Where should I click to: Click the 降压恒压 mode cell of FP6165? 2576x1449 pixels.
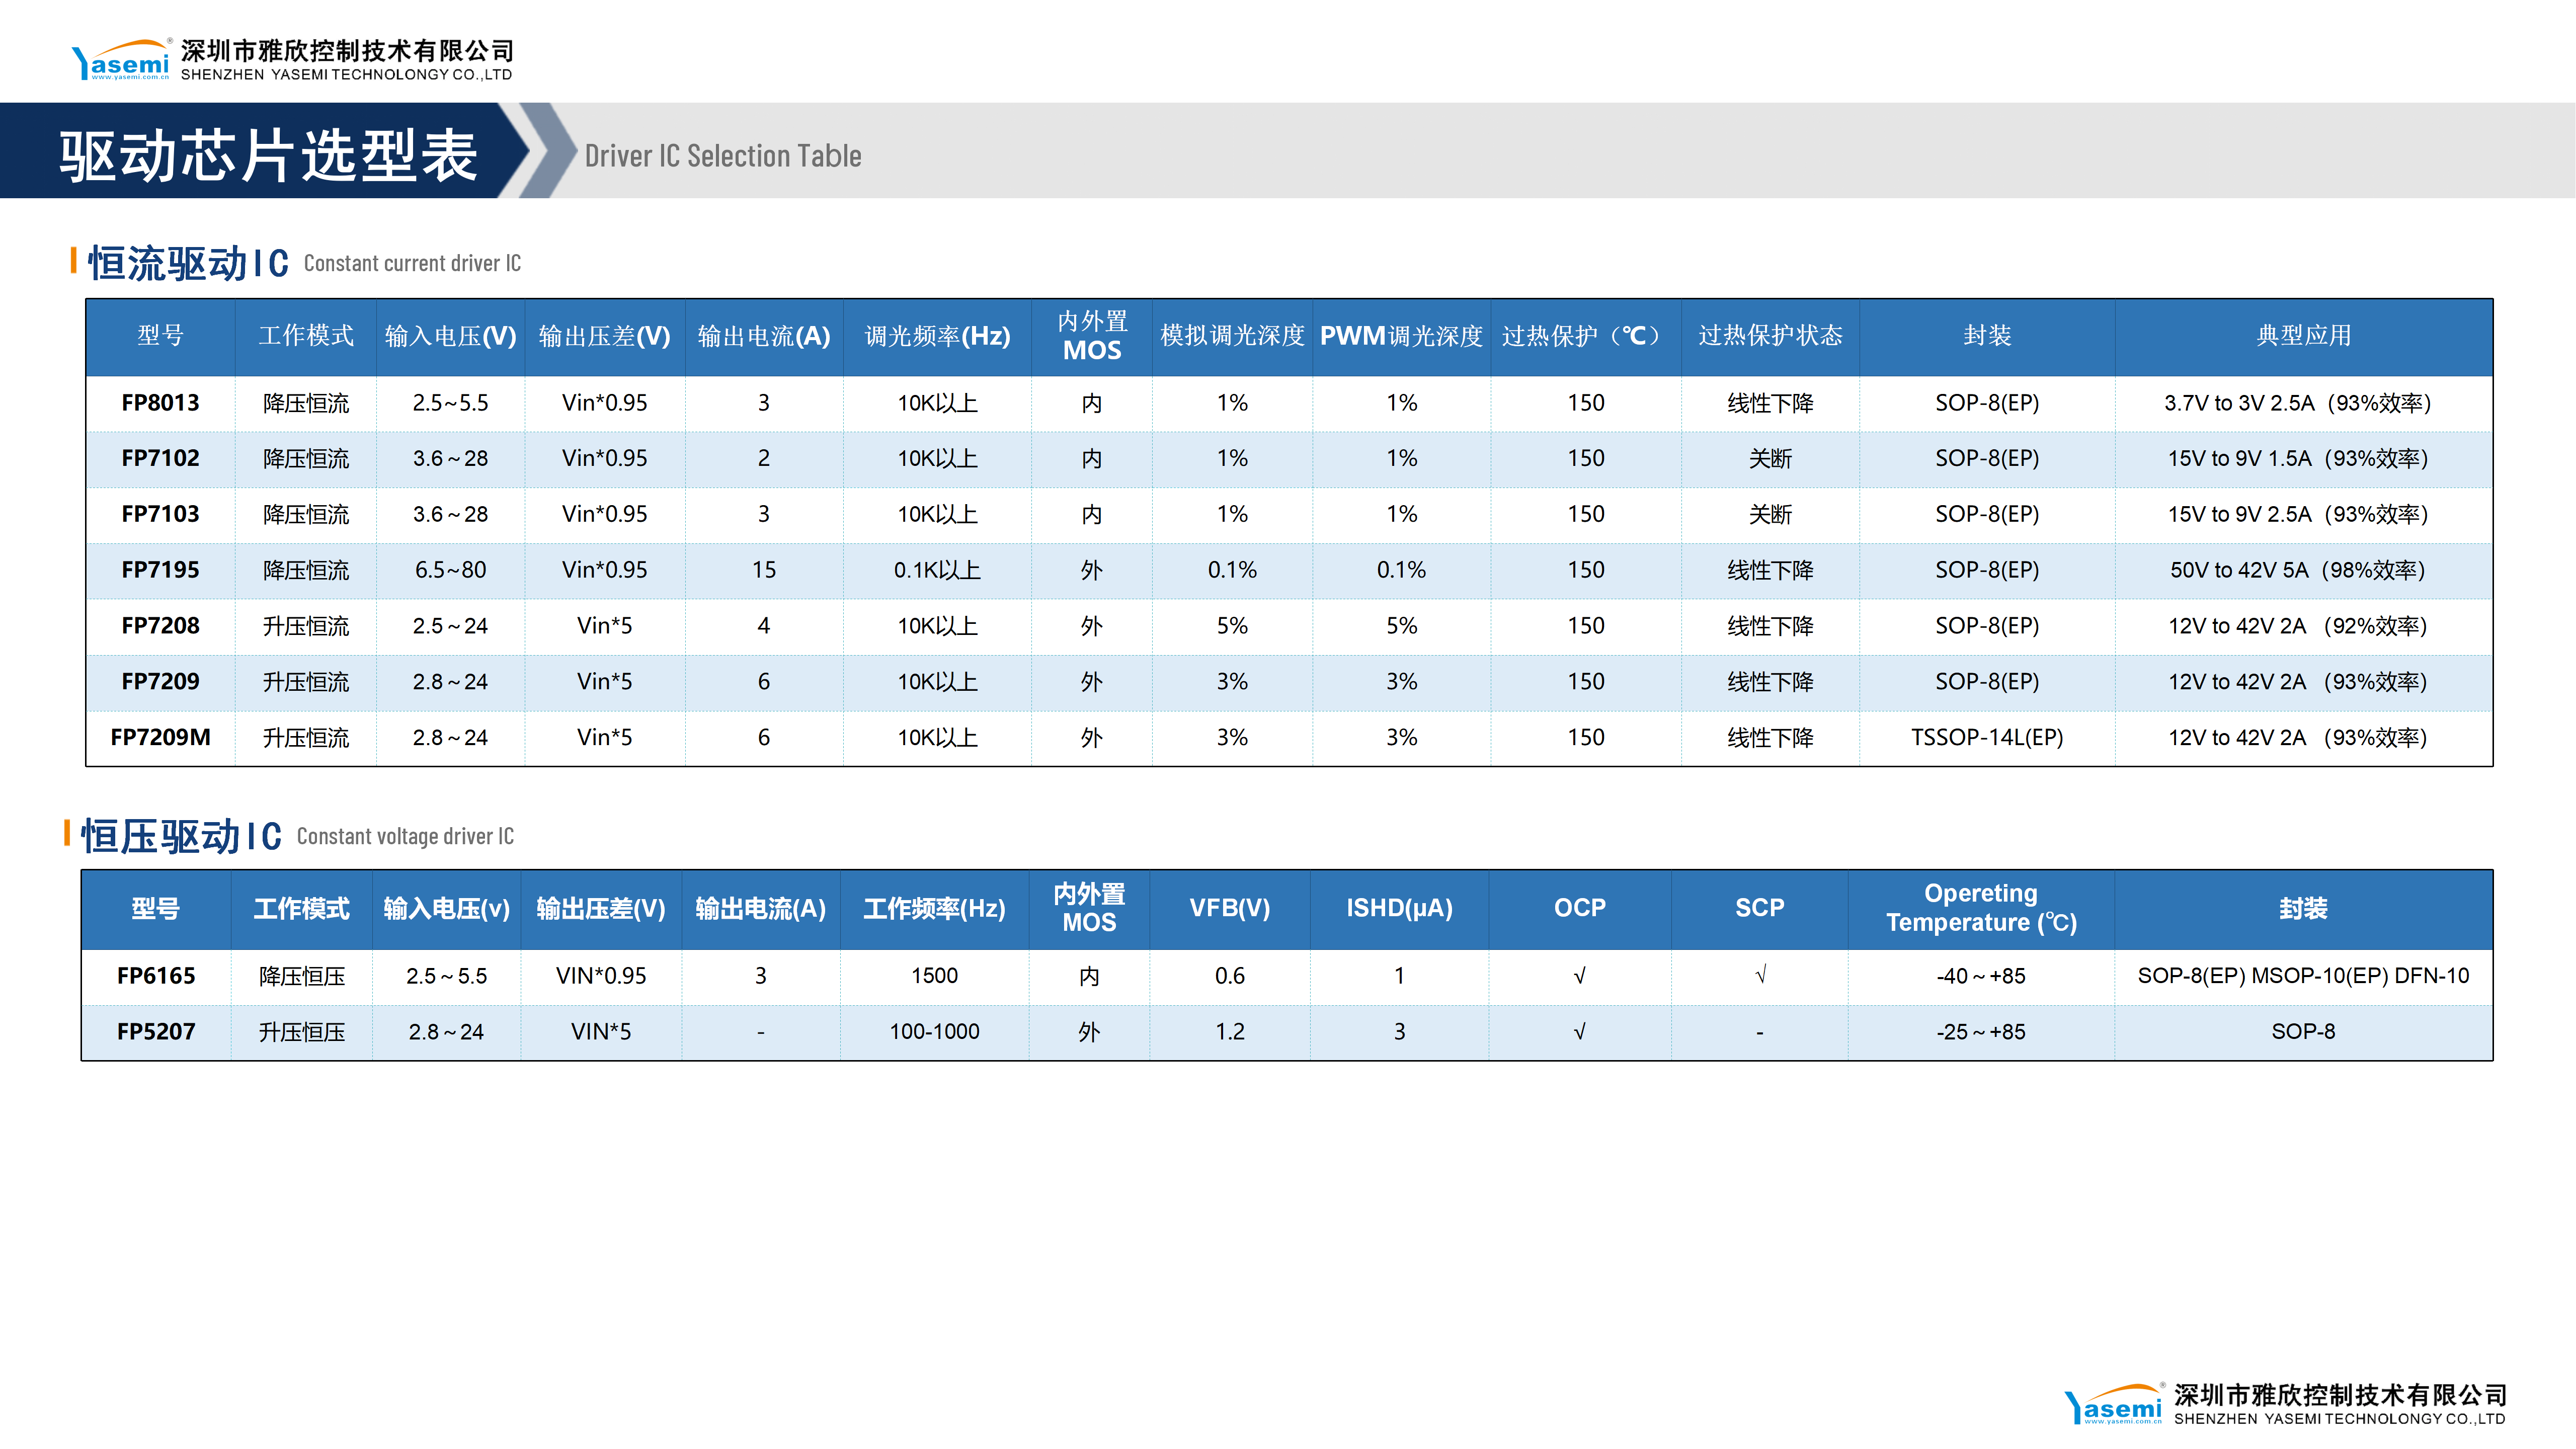302,976
